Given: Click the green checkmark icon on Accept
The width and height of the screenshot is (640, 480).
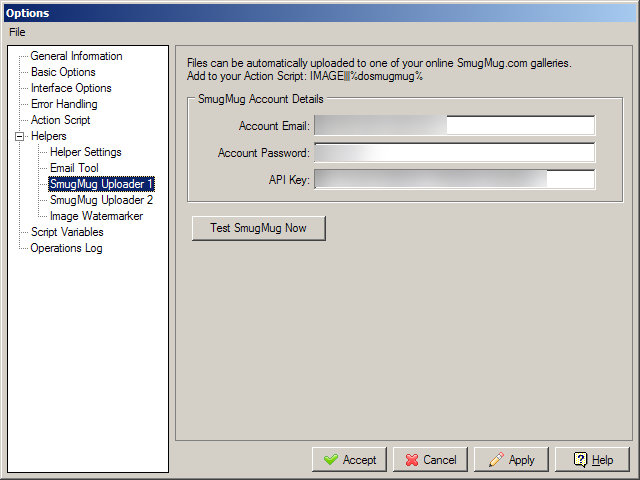Looking at the screenshot, I should [x=331, y=460].
